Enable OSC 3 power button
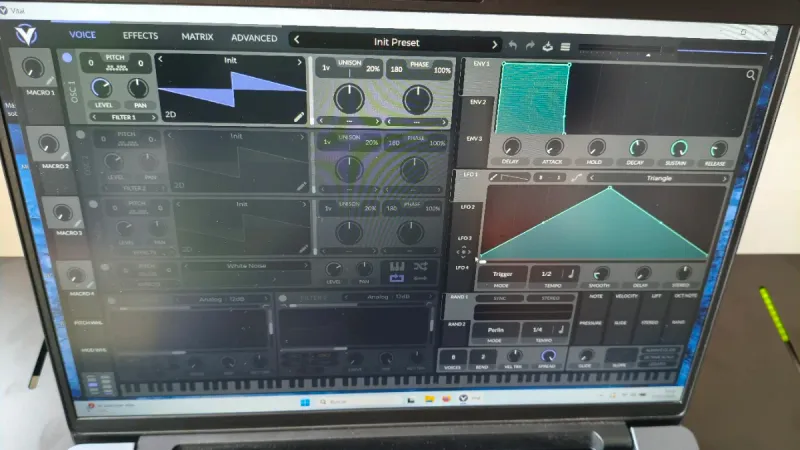This screenshot has width=800, height=450. point(93,204)
